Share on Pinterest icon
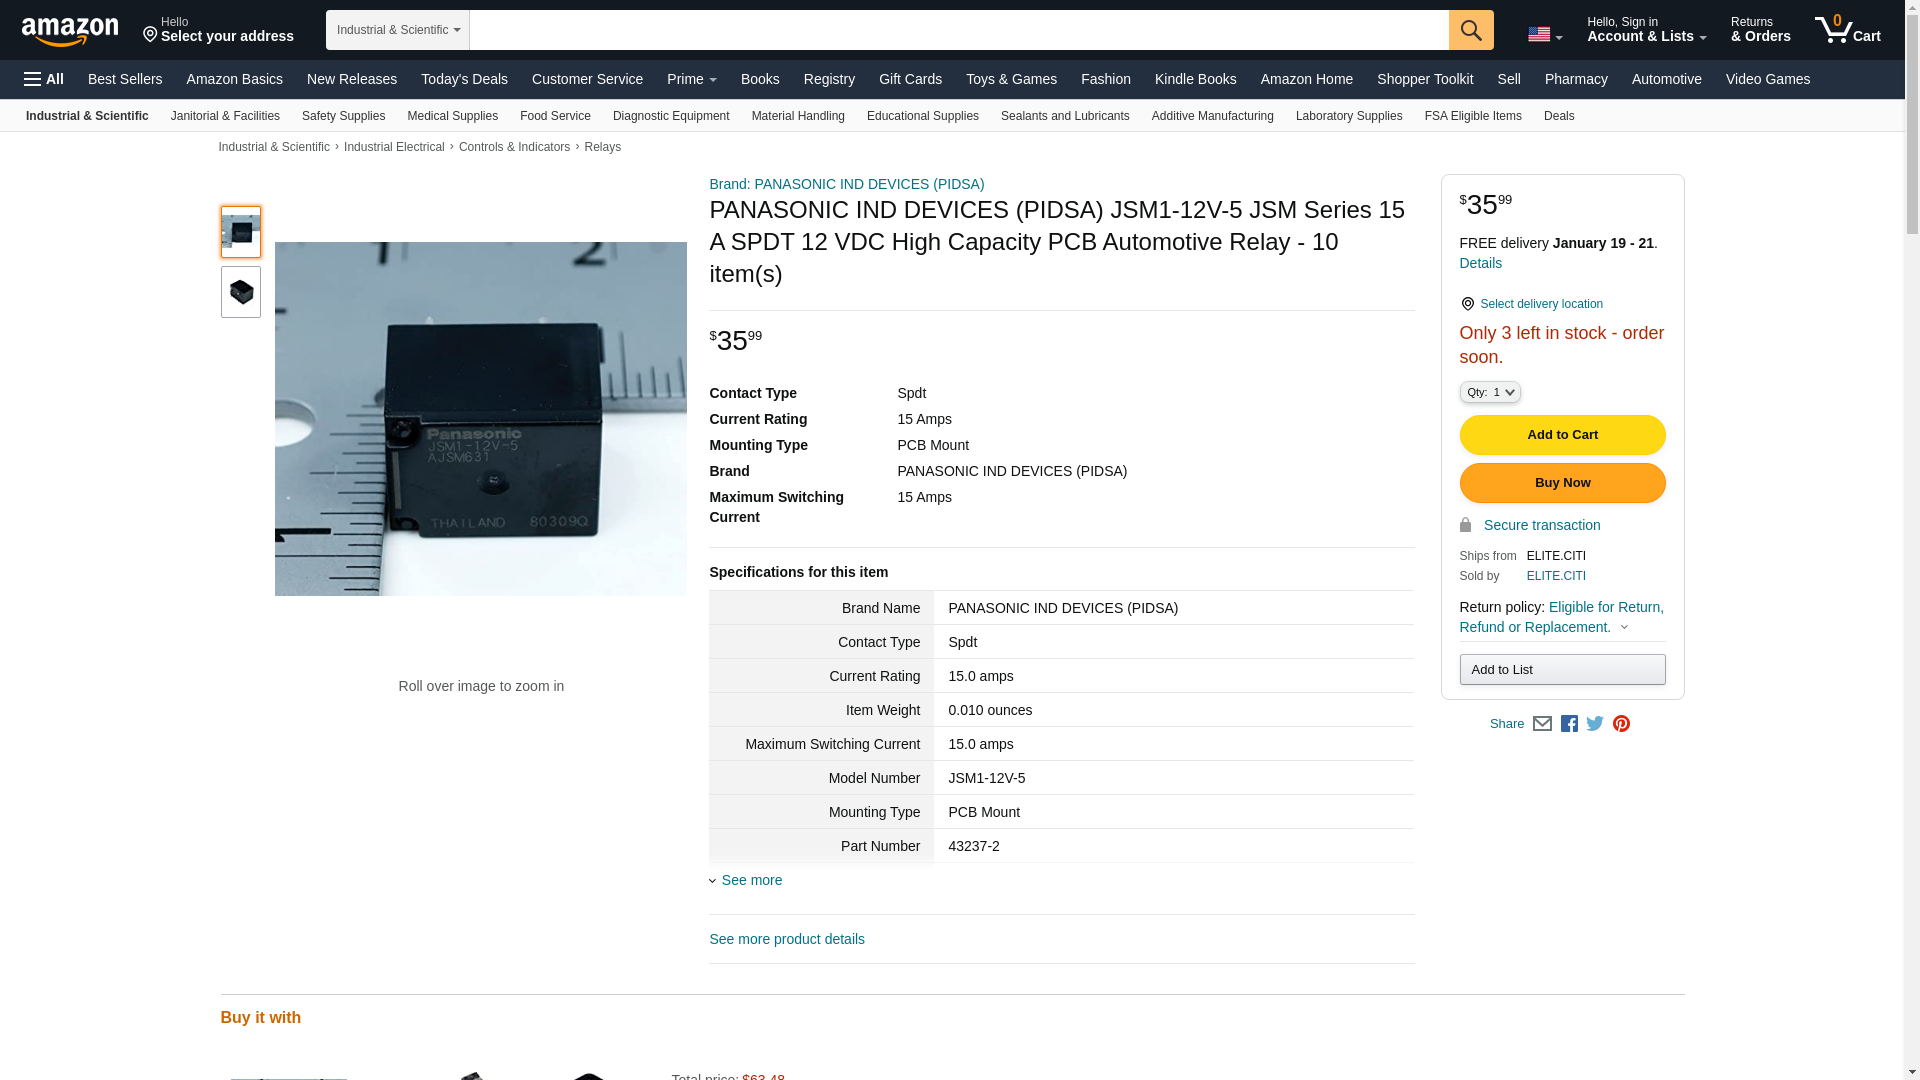Screen dimensions: 1920x1080 coord(1621,724)
